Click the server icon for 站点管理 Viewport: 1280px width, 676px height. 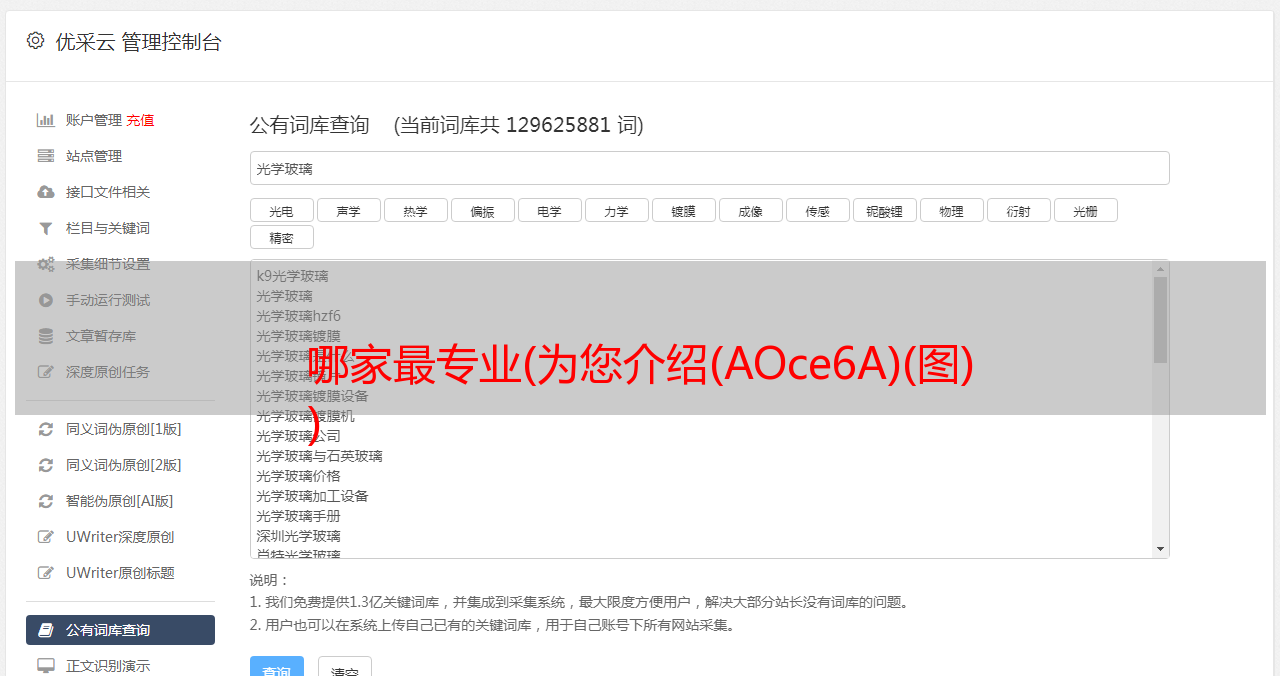pyautogui.click(x=45, y=156)
